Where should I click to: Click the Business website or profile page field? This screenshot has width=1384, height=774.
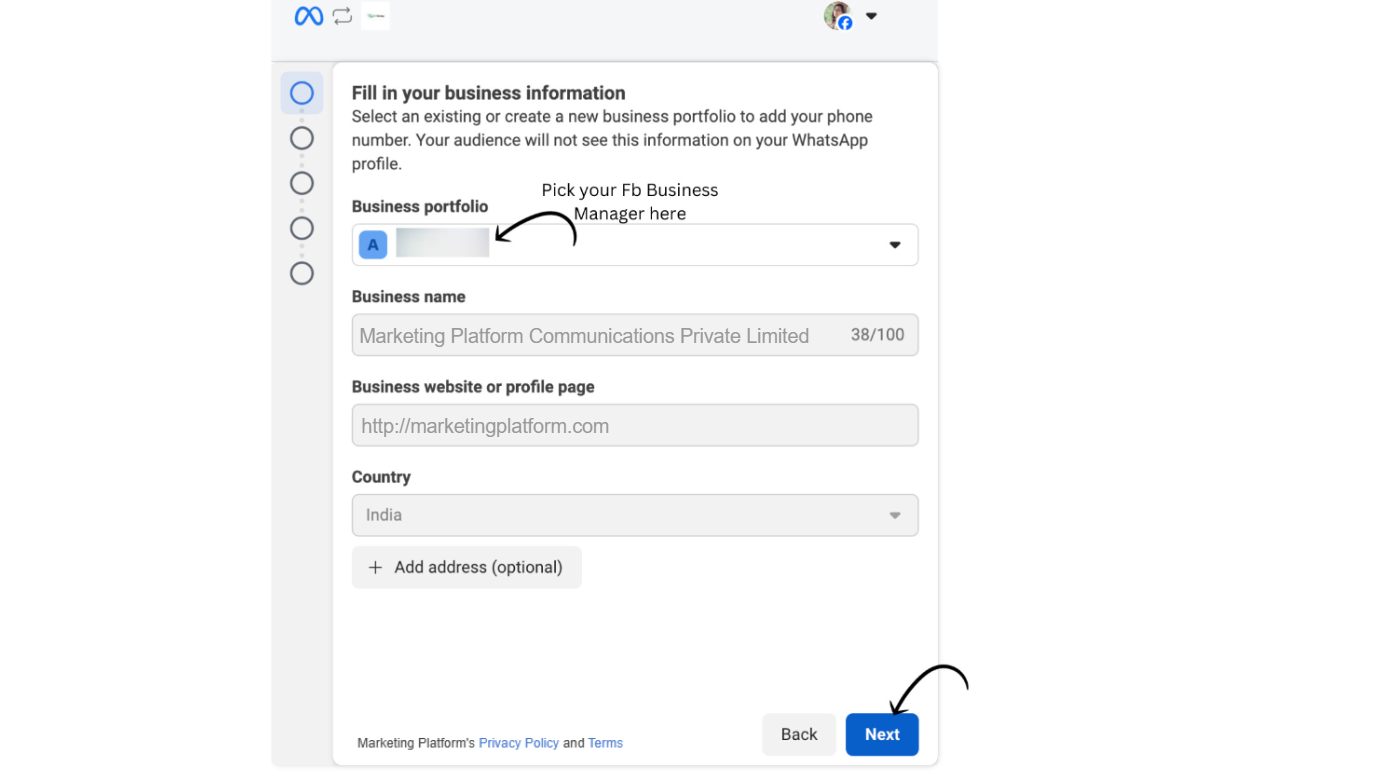point(635,425)
